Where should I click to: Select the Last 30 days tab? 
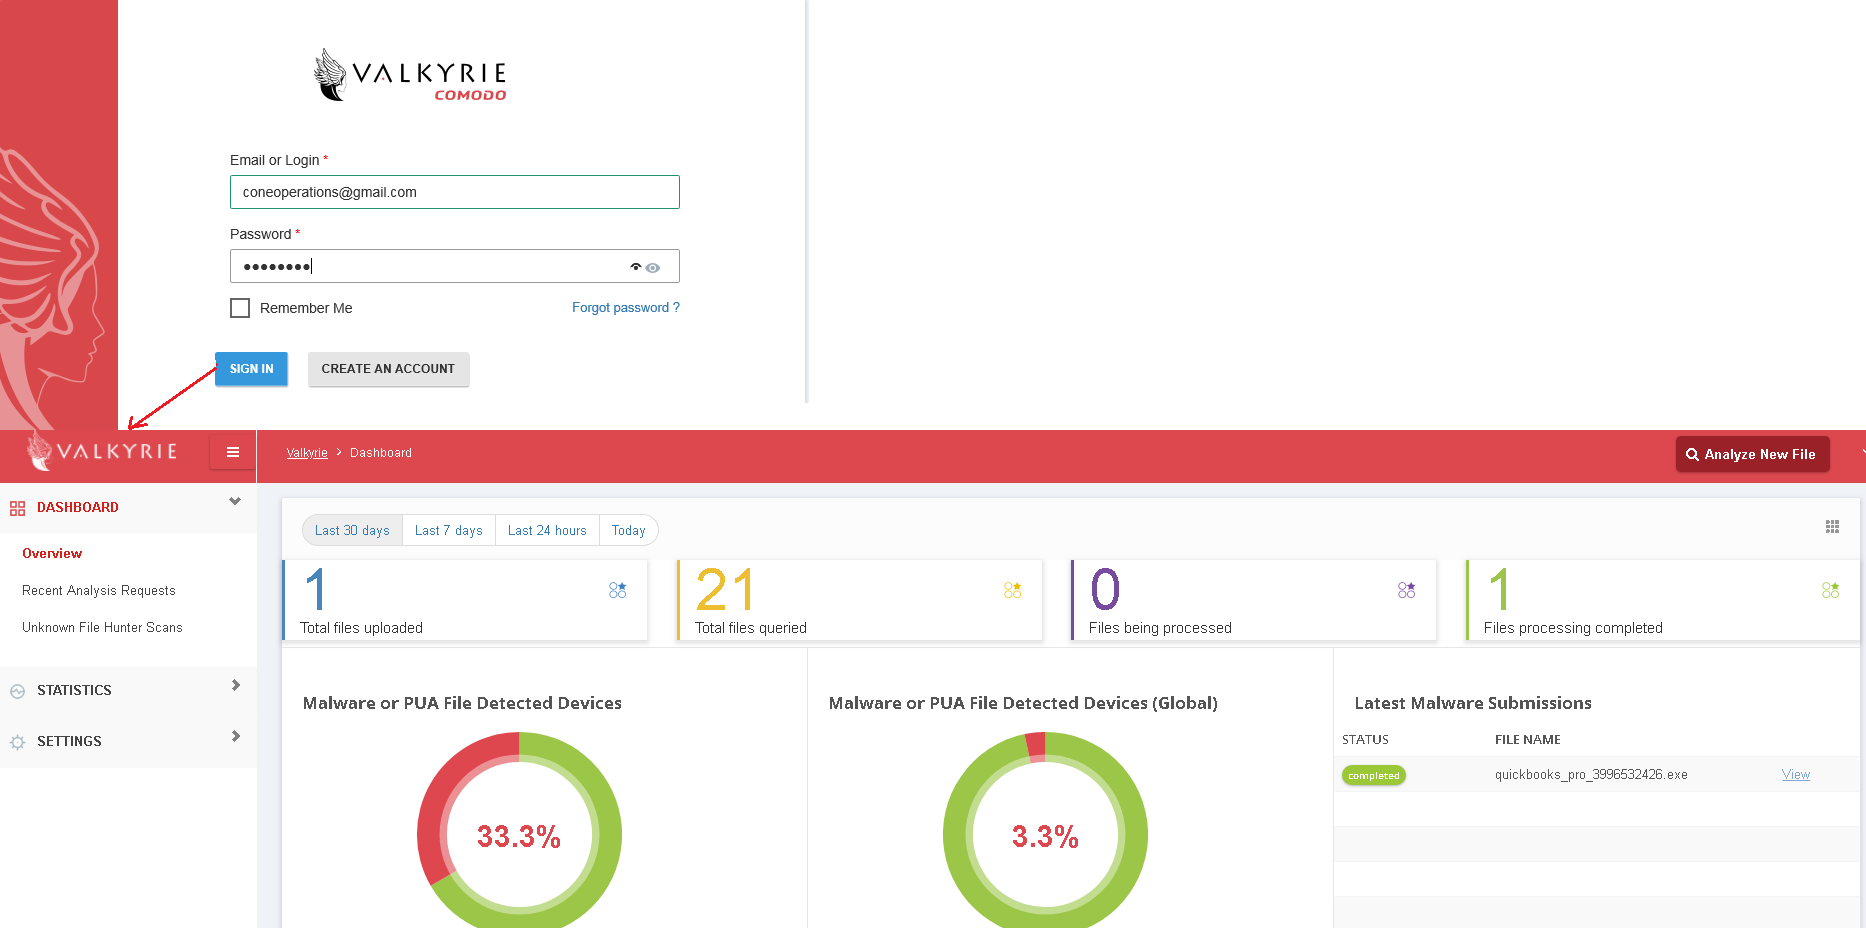pyautogui.click(x=352, y=530)
